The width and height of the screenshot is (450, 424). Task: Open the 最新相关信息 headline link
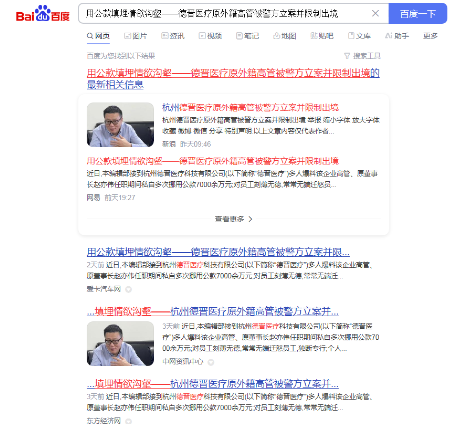(233, 79)
